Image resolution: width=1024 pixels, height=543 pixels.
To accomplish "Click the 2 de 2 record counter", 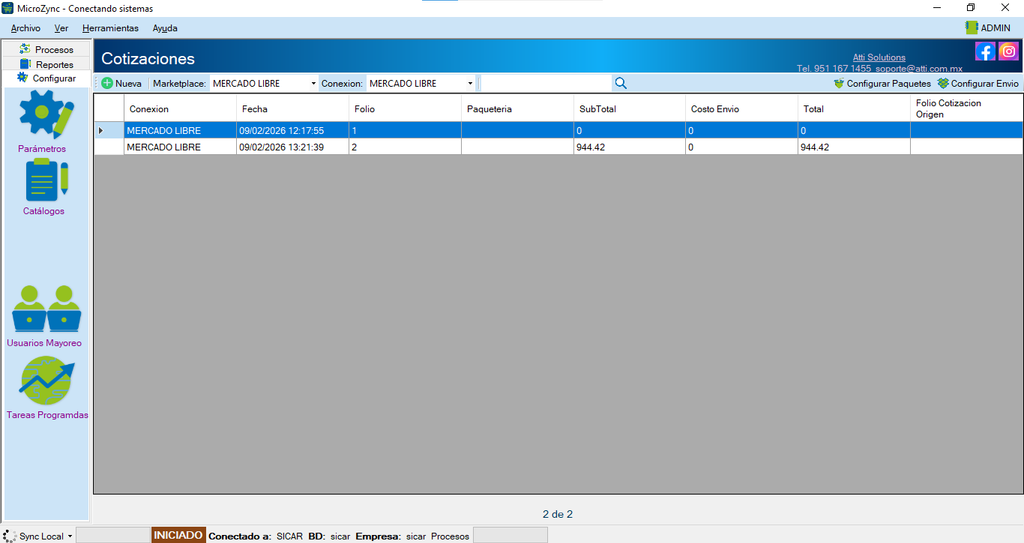I will pyautogui.click(x=557, y=514).
